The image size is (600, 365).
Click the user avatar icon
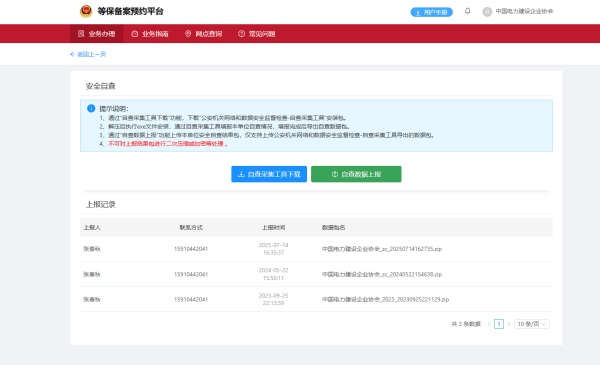pyautogui.click(x=487, y=12)
